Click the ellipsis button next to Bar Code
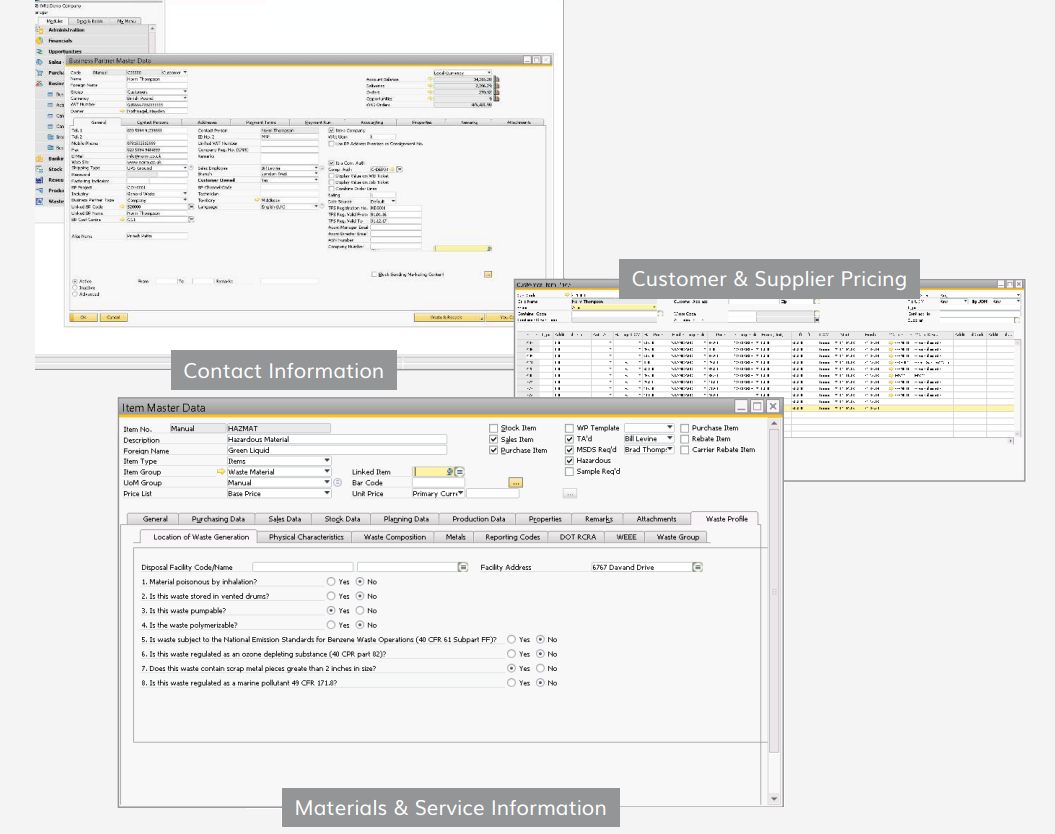 [514, 481]
